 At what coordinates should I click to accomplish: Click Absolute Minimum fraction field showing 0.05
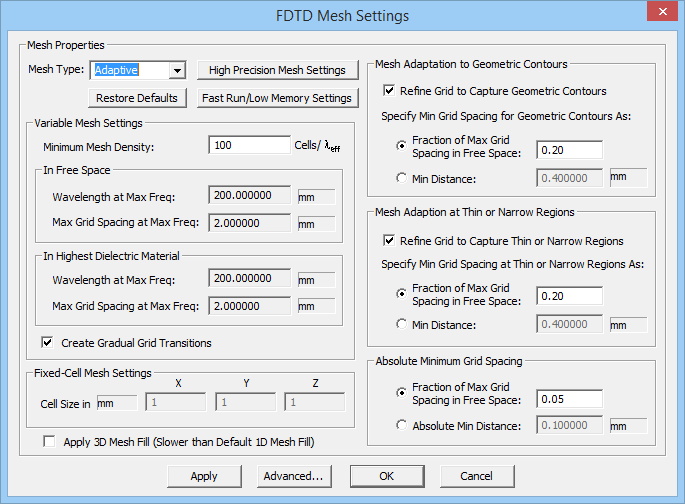(x=569, y=399)
